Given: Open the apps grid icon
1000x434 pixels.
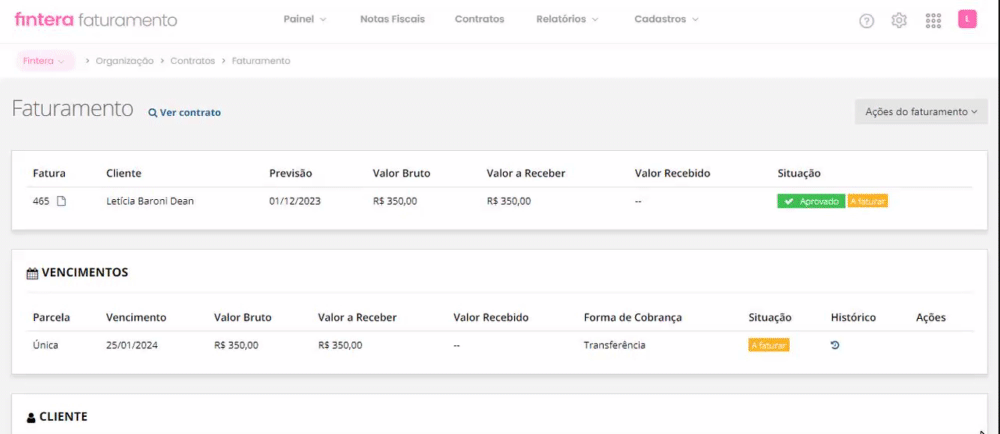Looking at the screenshot, I should point(933,20).
